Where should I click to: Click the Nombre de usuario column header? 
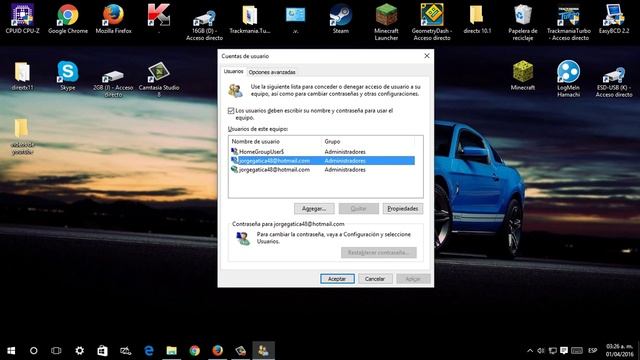click(276, 141)
